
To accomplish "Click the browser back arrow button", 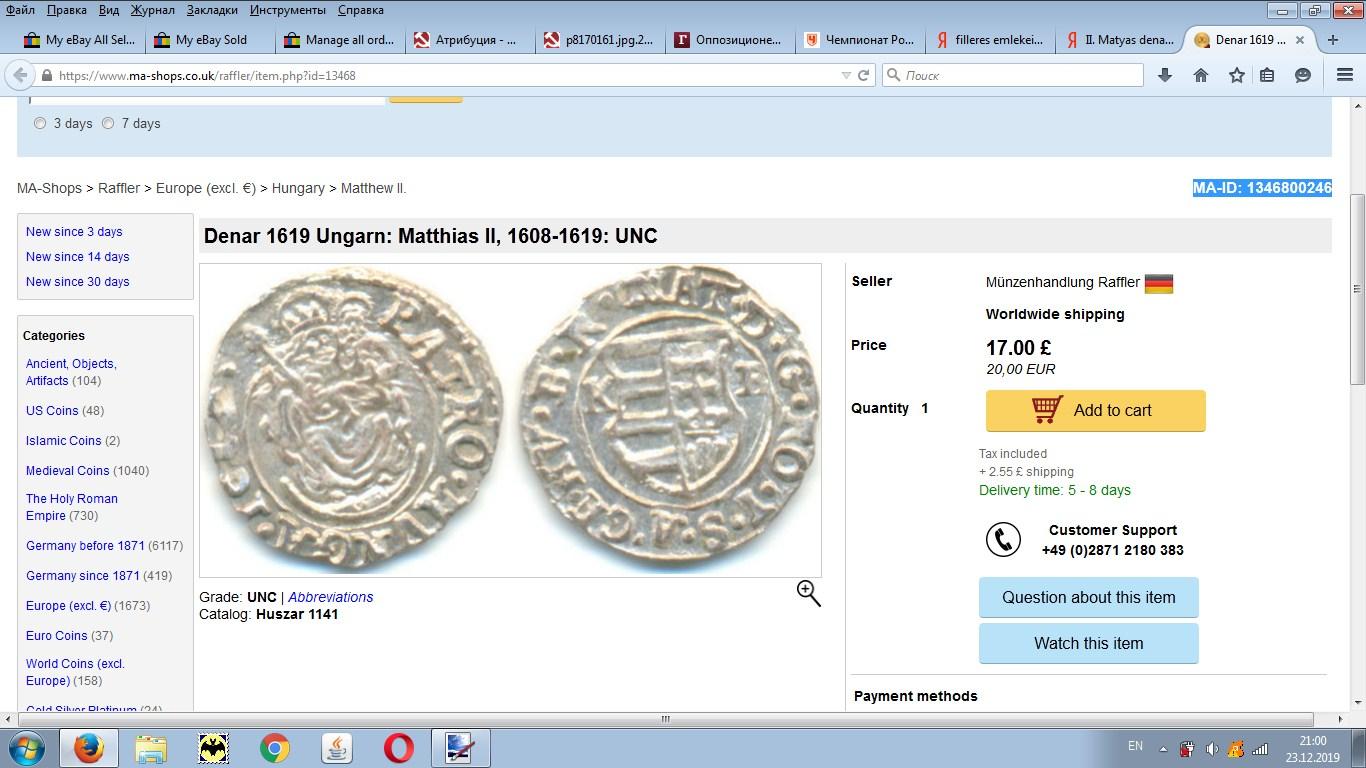I will click(x=19, y=75).
